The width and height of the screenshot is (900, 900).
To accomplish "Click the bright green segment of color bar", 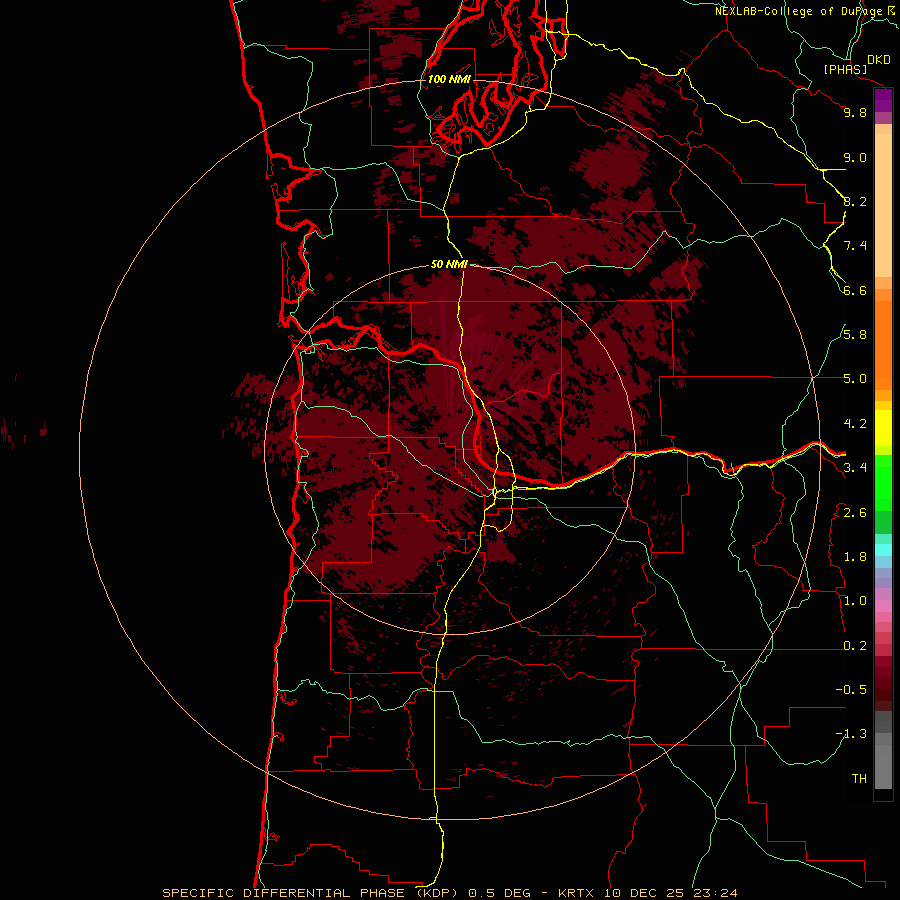I will click(x=883, y=482).
